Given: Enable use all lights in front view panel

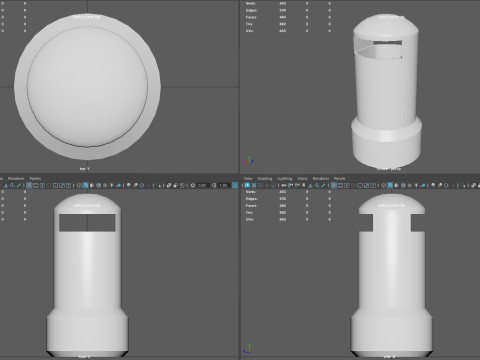Looking at the screenshot, I should [112, 185].
